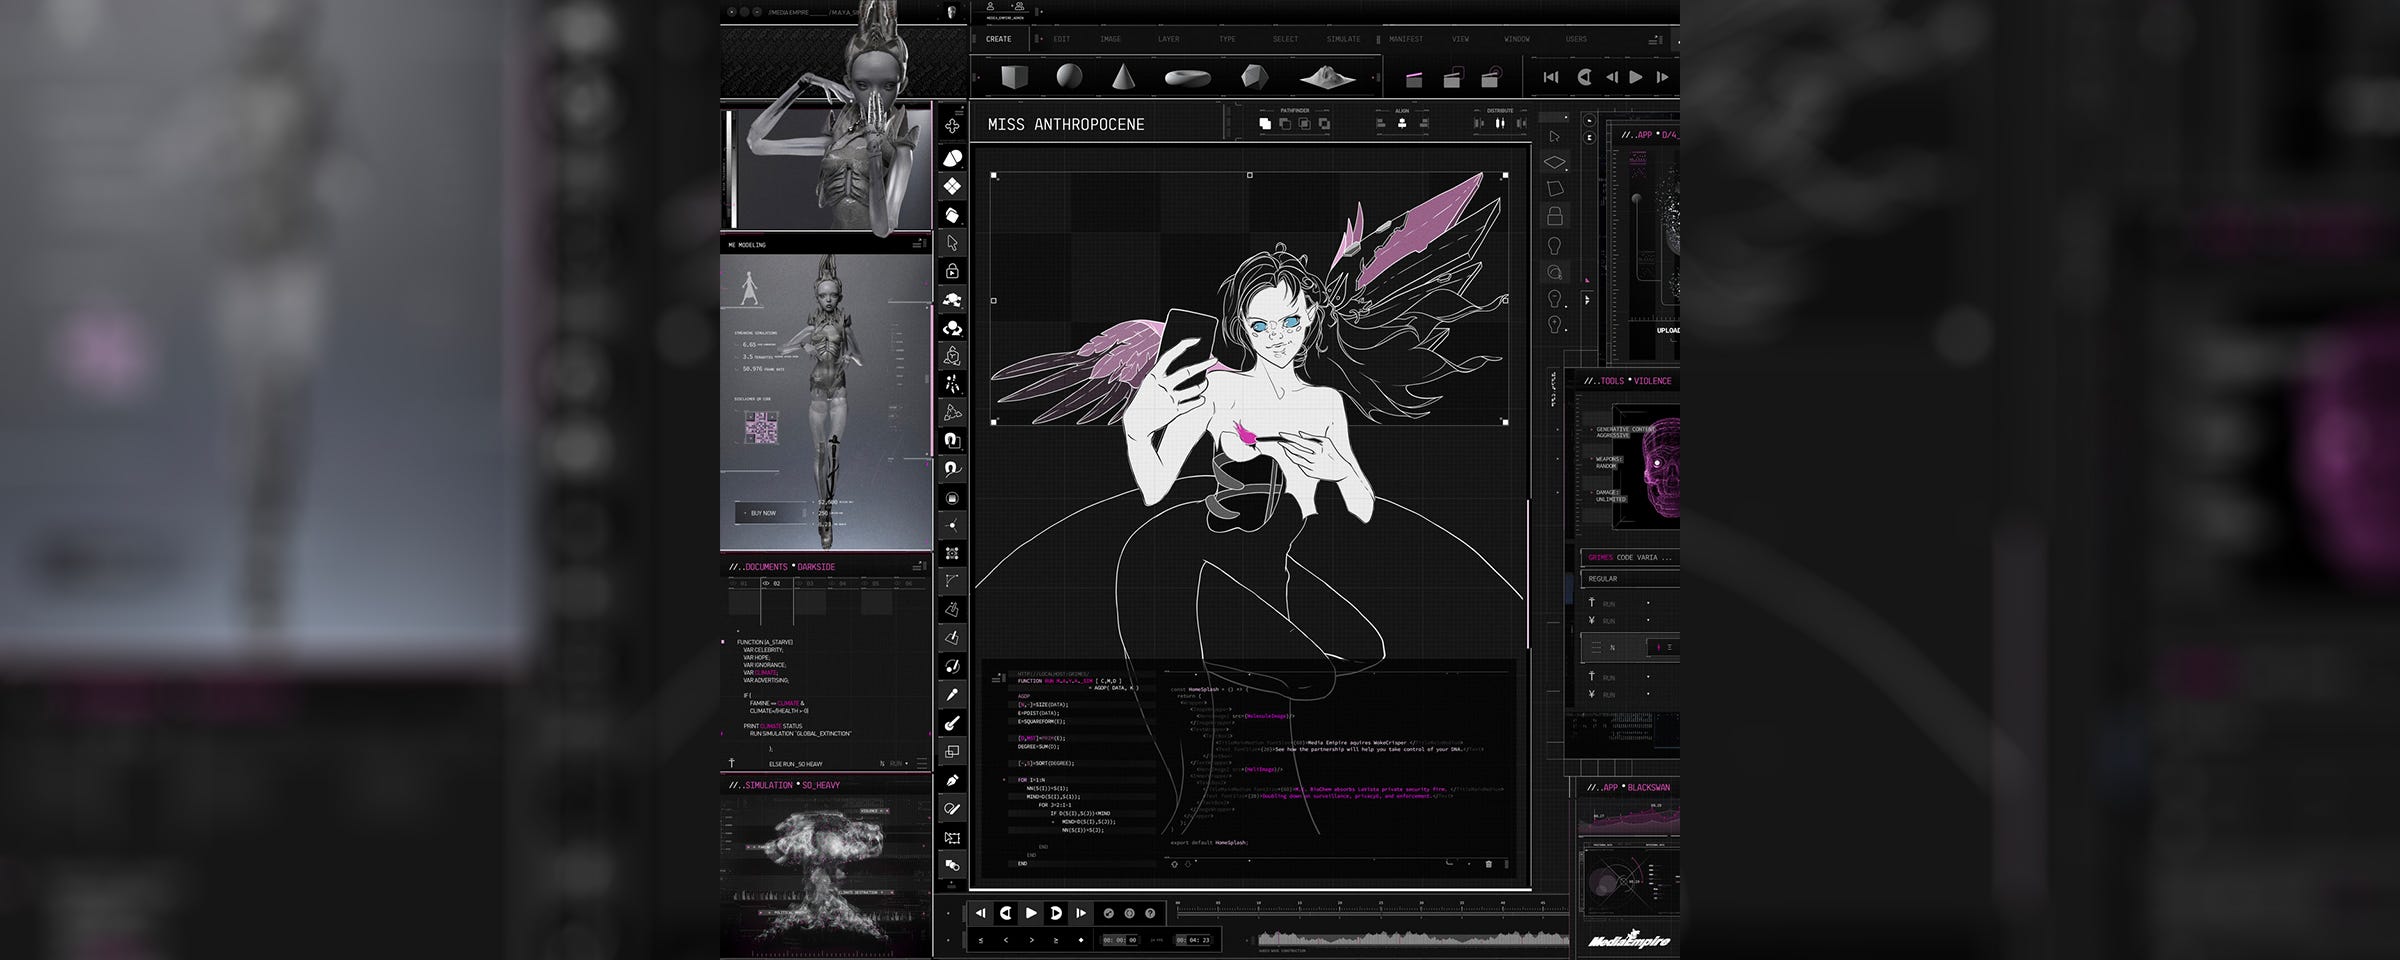The width and height of the screenshot is (2400, 960).
Task: Click the current time 00:00:00 field
Action: click(x=1119, y=941)
